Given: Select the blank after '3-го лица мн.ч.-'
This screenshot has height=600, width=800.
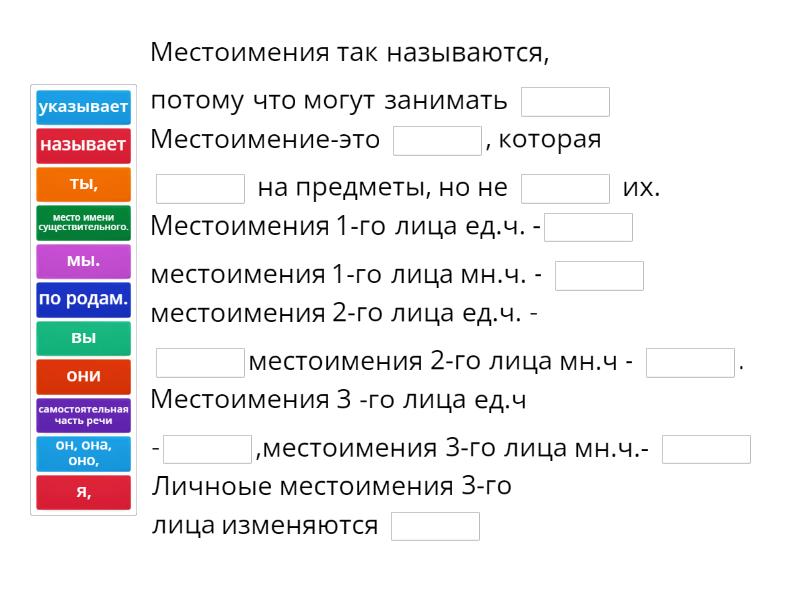Looking at the screenshot, I should click(706, 450).
